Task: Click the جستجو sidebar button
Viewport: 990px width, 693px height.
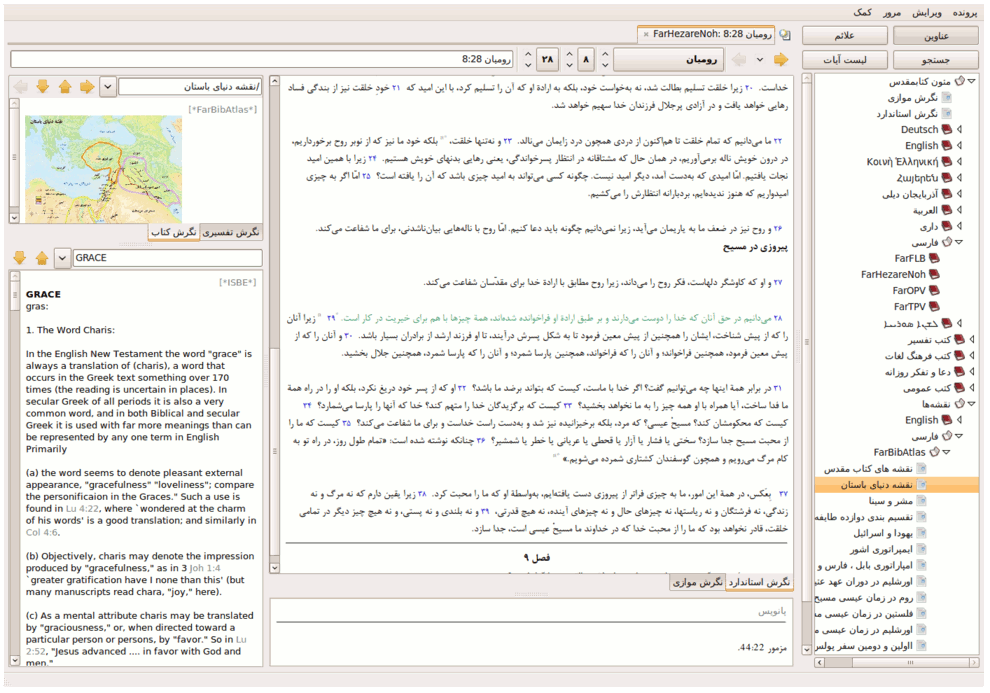Action: pos(936,60)
